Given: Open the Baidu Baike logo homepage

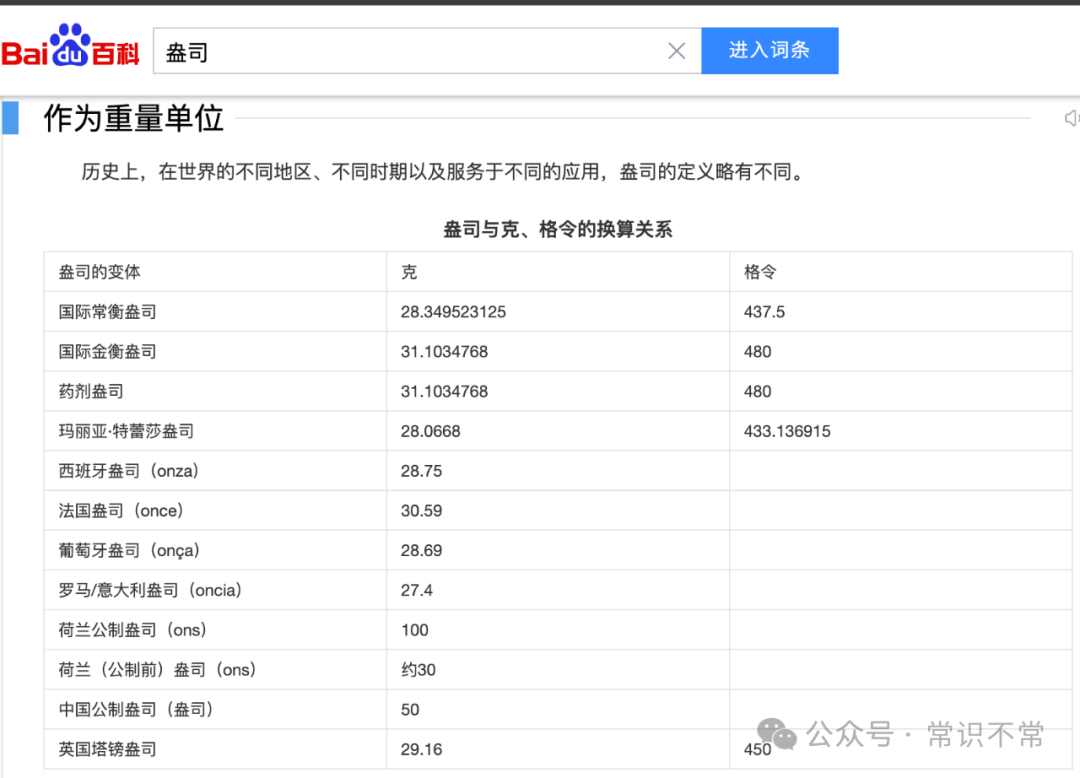Looking at the screenshot, I should coord(70,46).
